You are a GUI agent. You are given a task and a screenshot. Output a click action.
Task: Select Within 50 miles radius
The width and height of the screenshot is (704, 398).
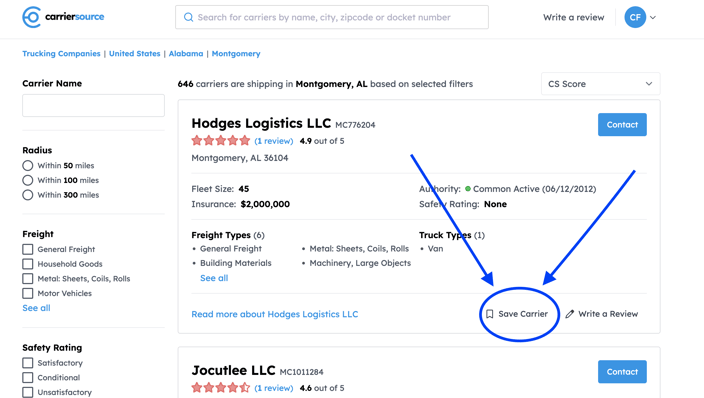pos(28,165)
